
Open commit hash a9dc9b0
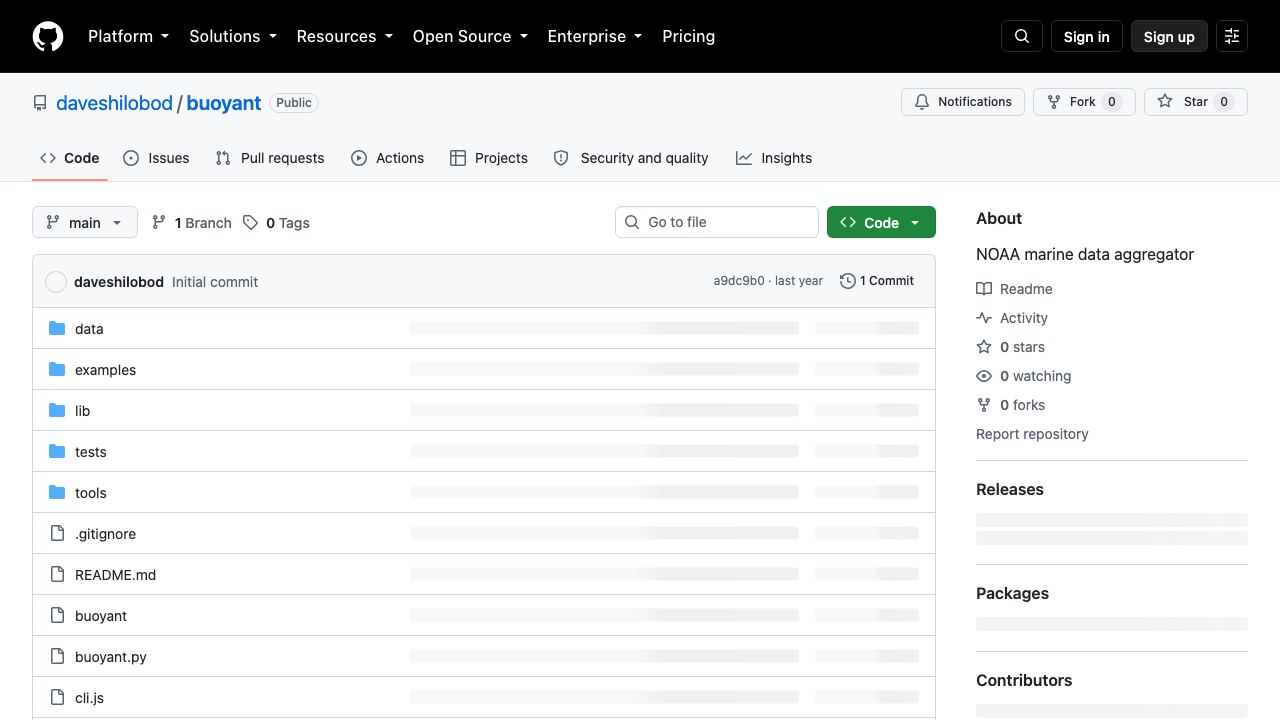coord(739,281)
